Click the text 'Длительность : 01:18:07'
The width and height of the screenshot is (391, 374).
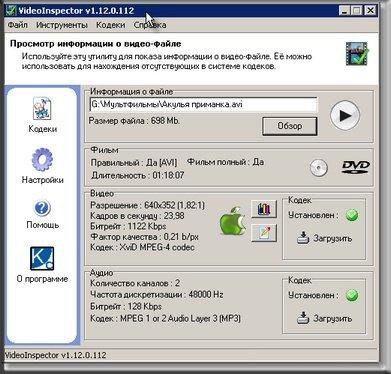click(137, 175)
